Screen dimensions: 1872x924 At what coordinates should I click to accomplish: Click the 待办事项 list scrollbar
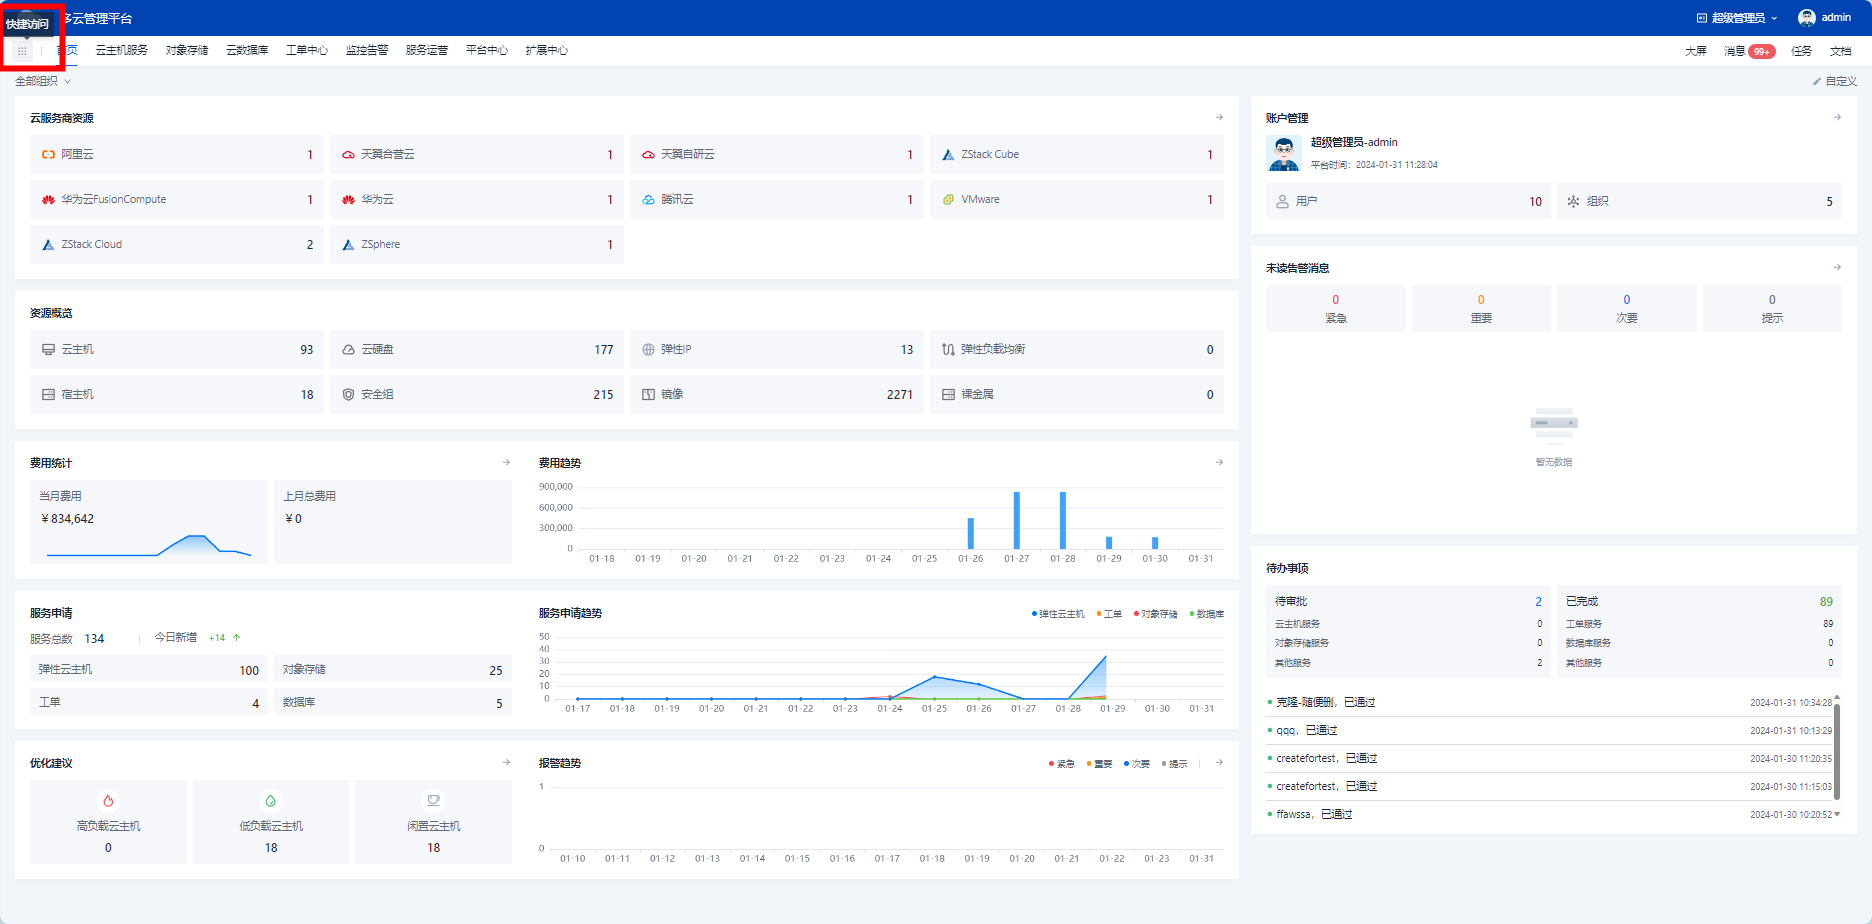tap(1837, 753)
